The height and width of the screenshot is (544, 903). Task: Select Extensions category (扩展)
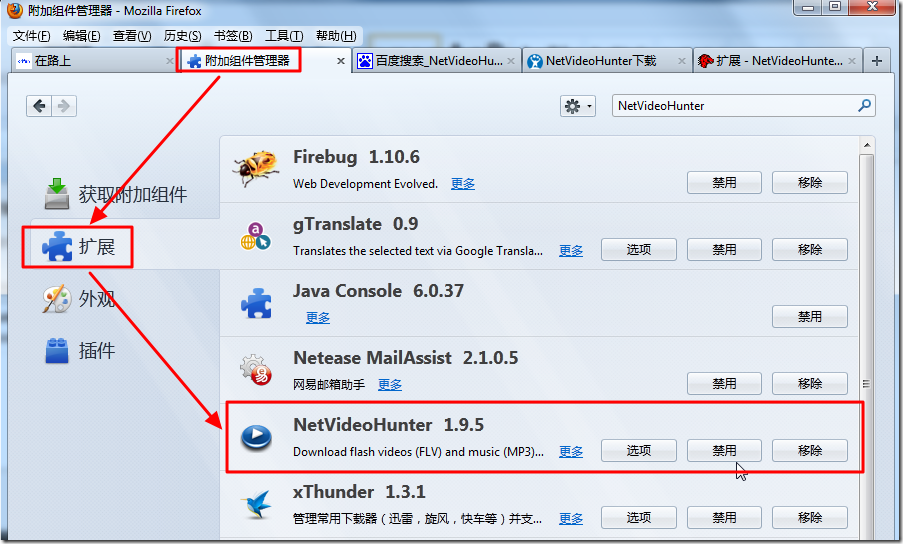click(78, 247)
